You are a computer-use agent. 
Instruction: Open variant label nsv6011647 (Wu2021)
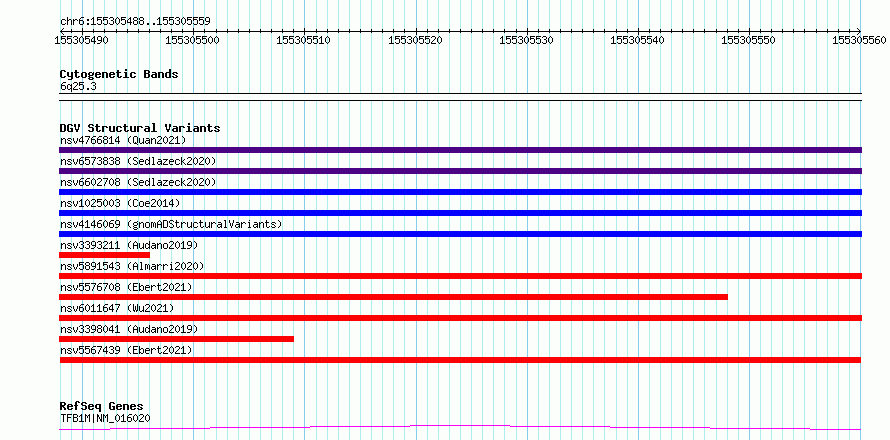click(x=117, y=308)
